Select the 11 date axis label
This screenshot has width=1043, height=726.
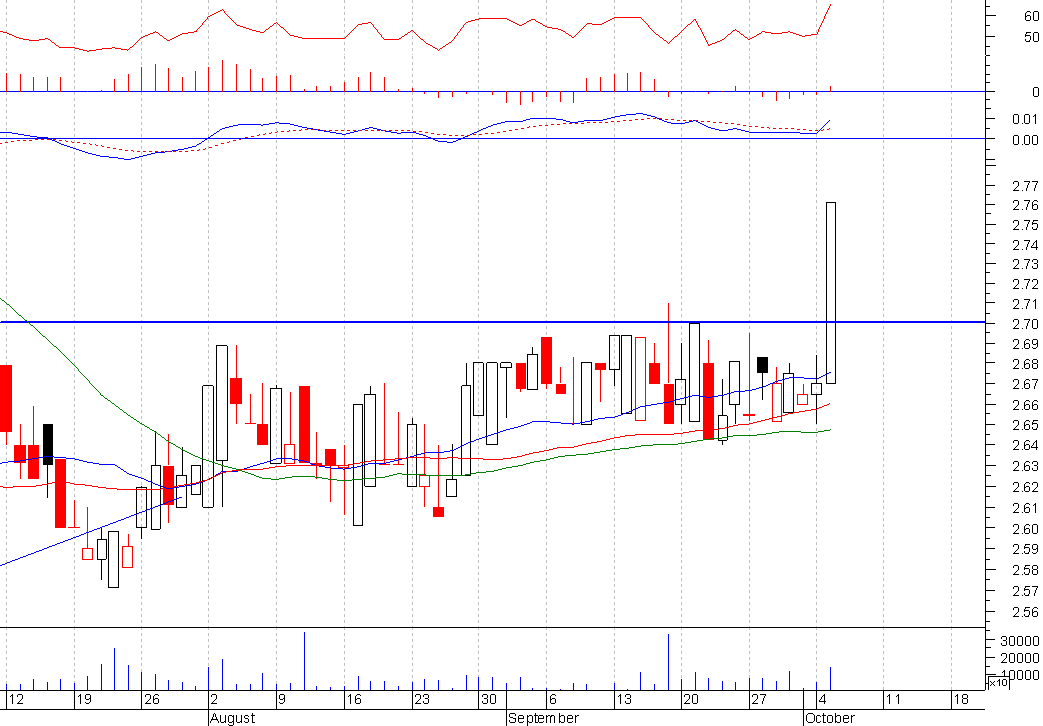[893, 699]
